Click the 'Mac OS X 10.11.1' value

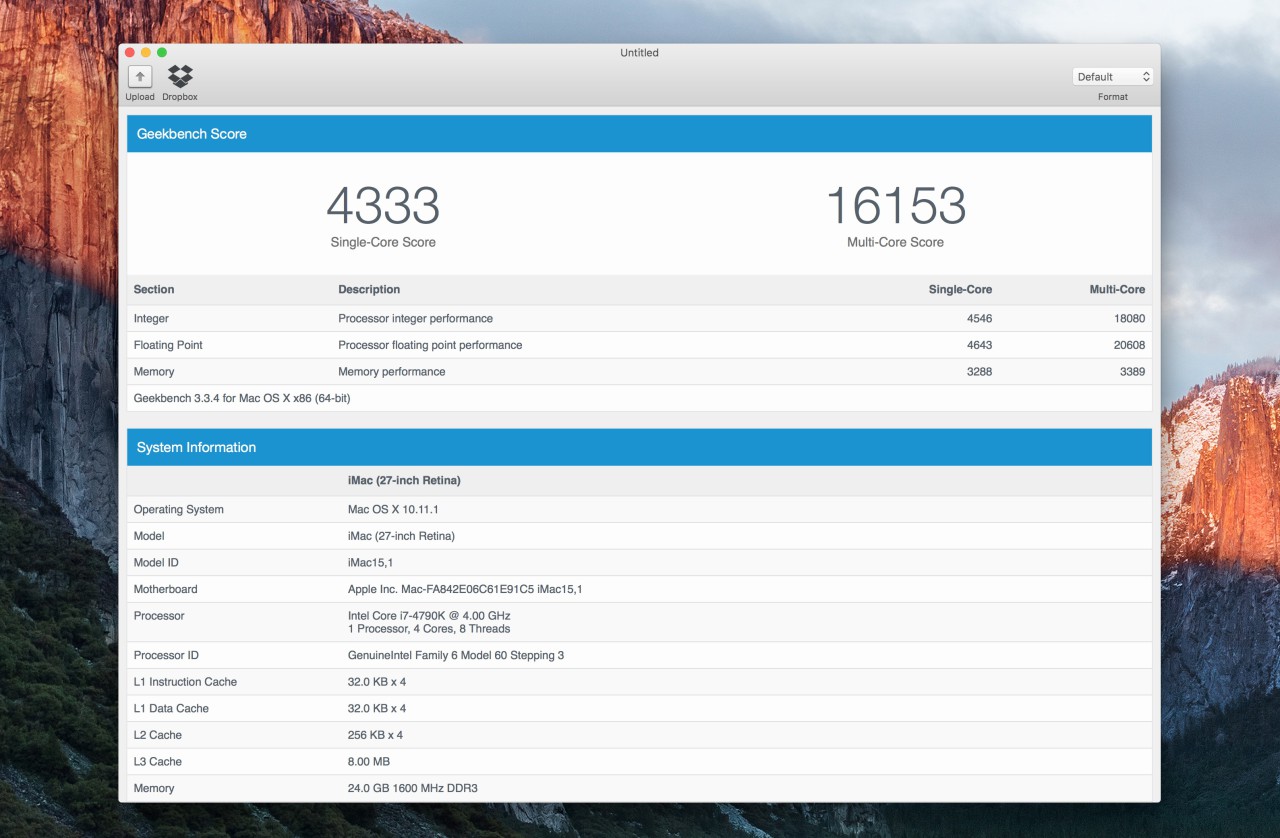[393, 510]
